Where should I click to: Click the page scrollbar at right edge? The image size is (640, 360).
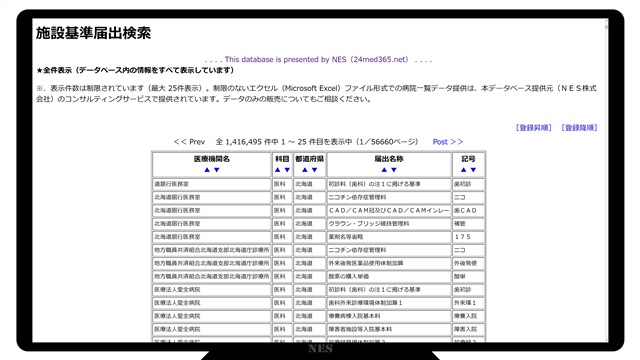click(606, 180)
